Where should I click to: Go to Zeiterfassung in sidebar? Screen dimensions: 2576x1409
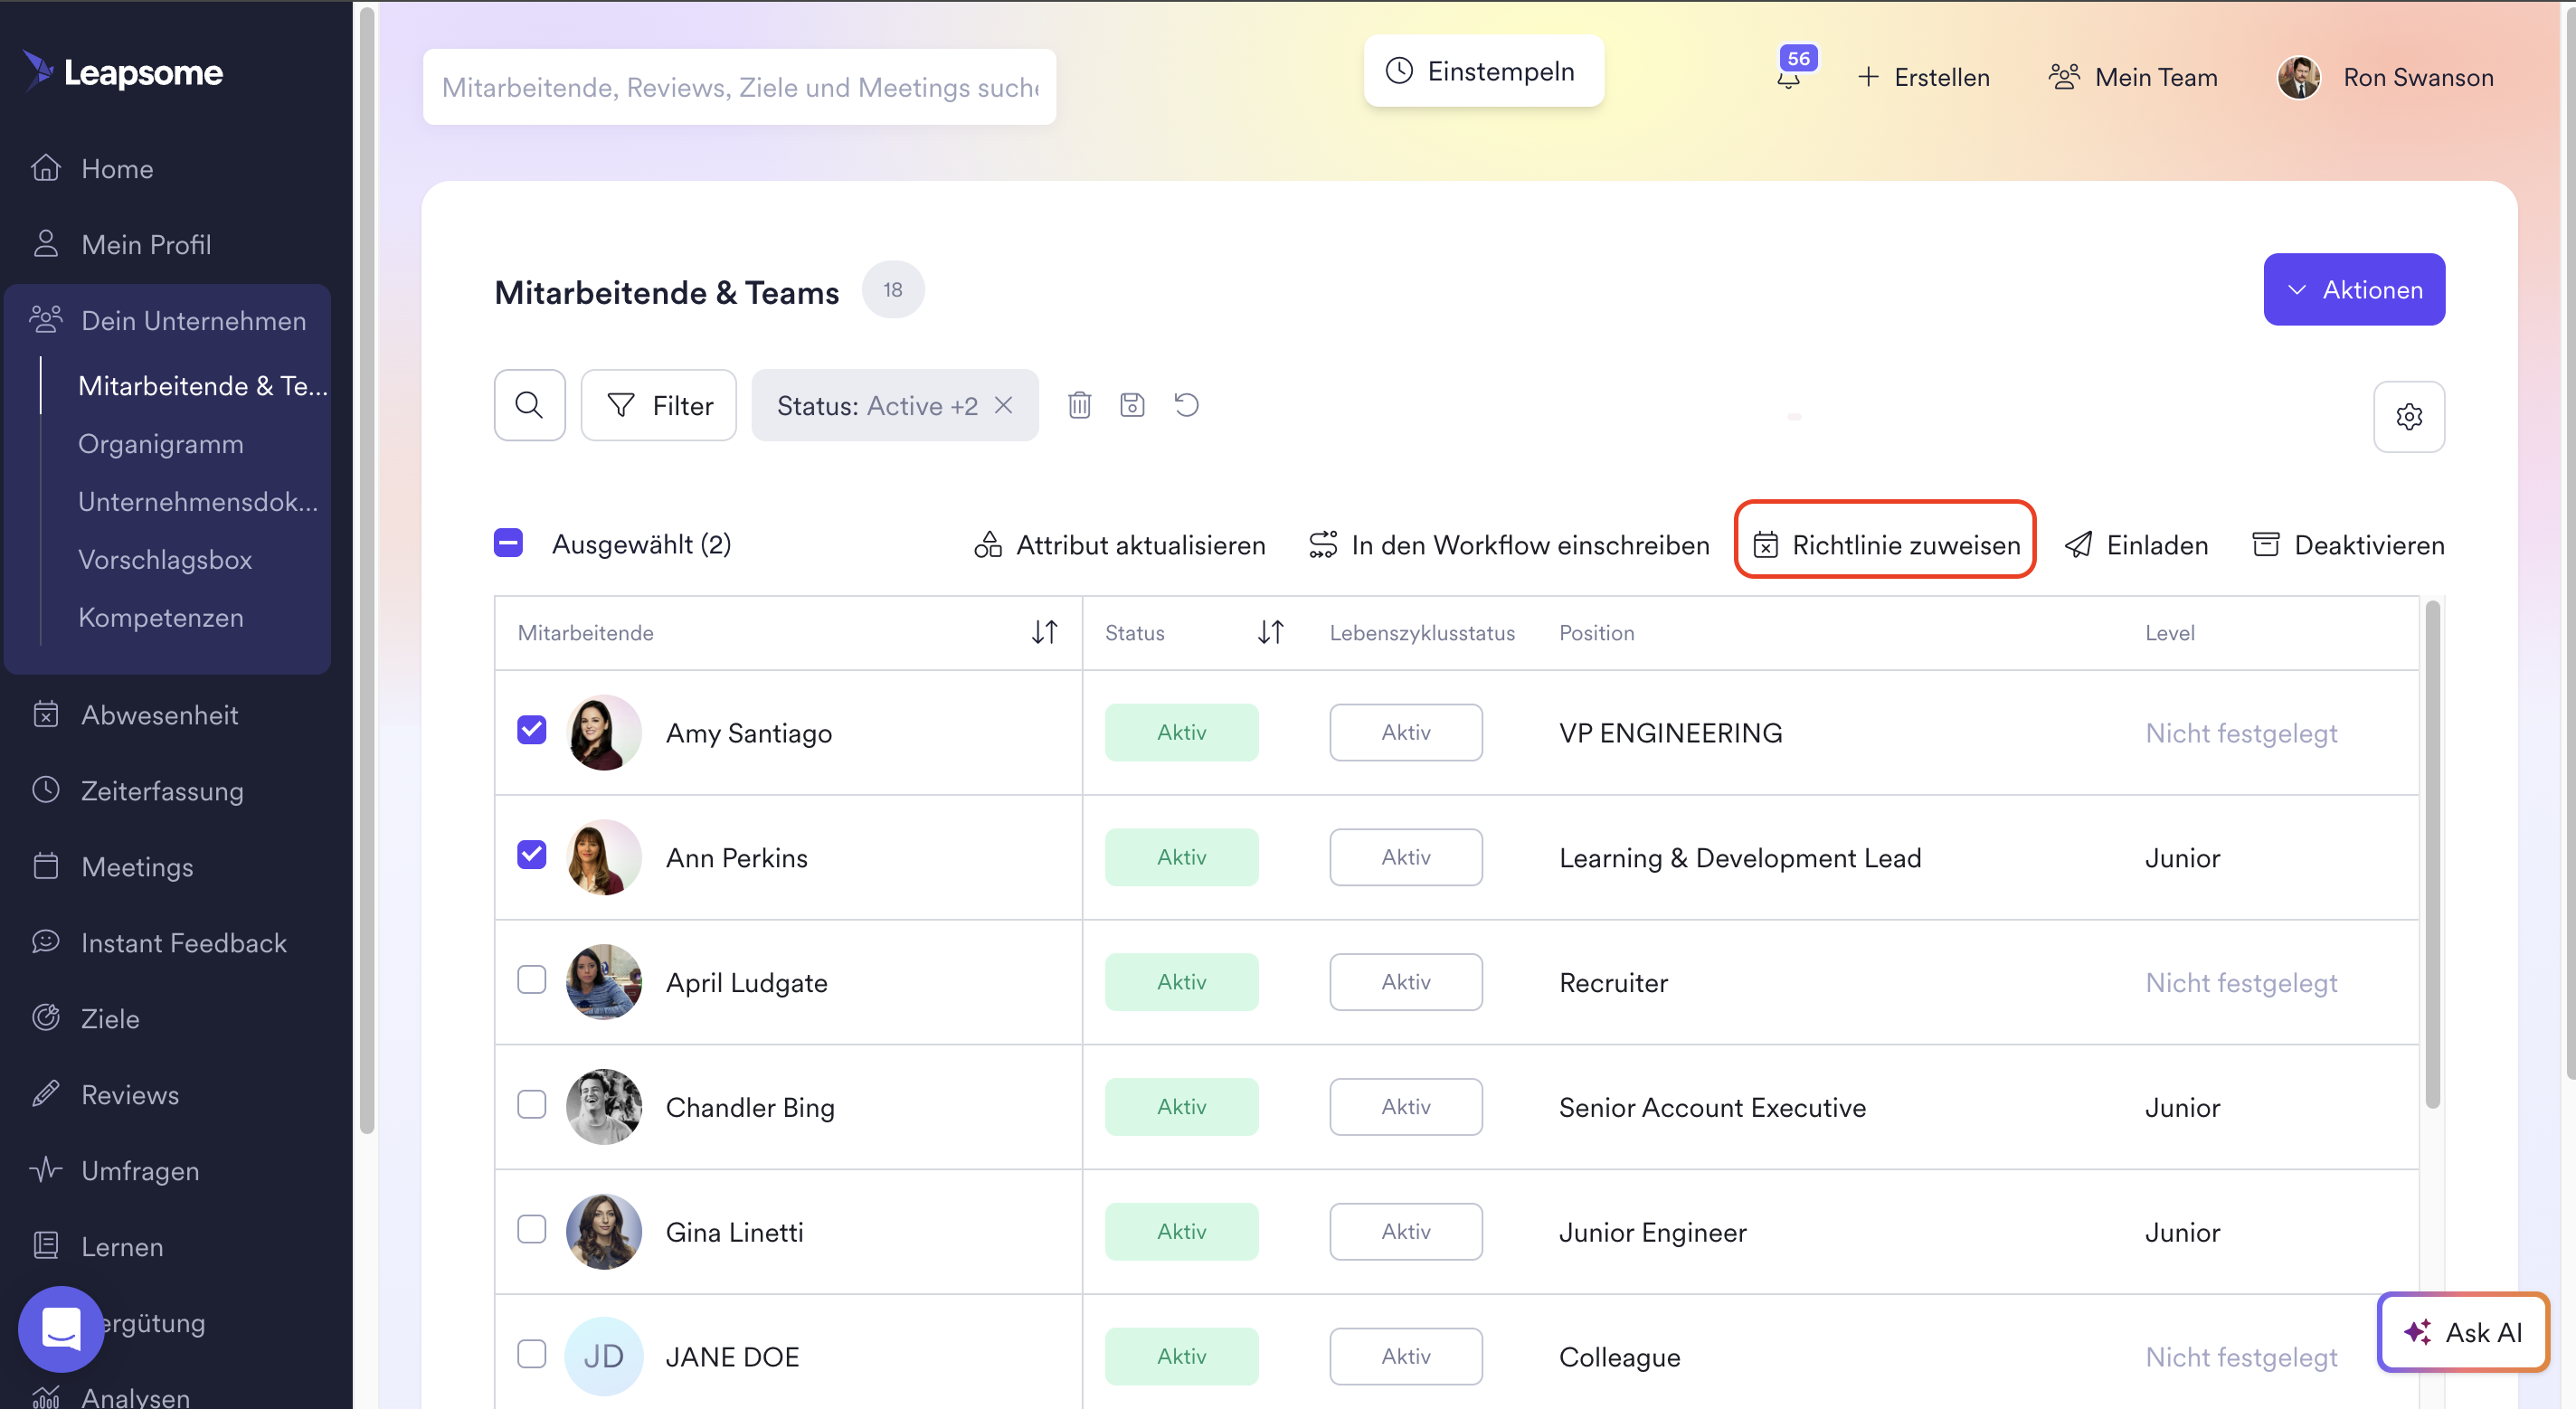[161, 791]
